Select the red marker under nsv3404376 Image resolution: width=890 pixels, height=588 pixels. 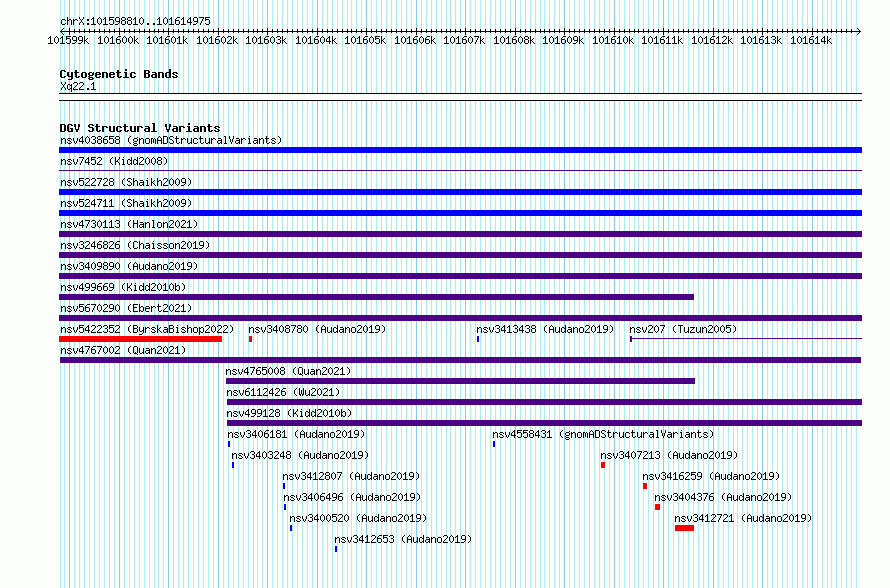657,507
